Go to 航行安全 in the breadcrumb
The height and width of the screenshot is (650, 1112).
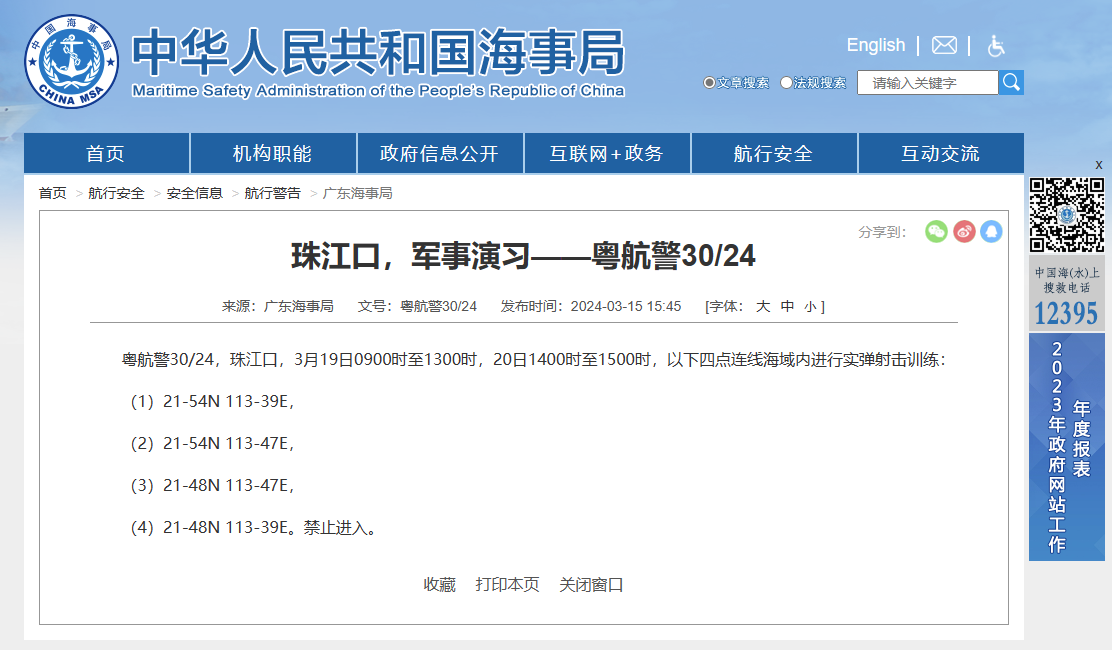click(x=116, y=193)
